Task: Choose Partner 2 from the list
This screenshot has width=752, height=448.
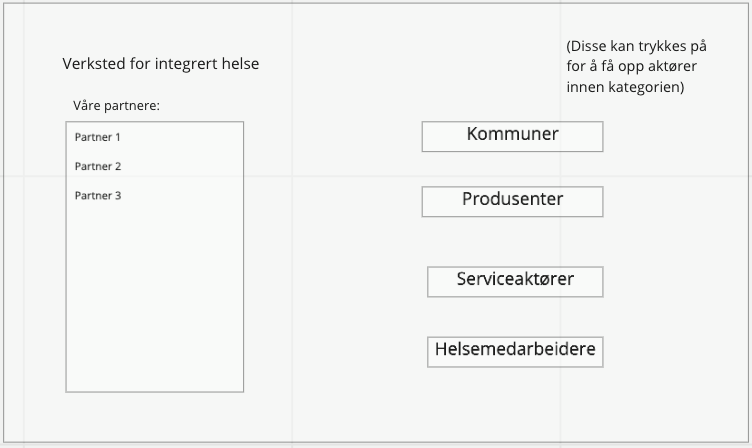Action: click(98, 166)
